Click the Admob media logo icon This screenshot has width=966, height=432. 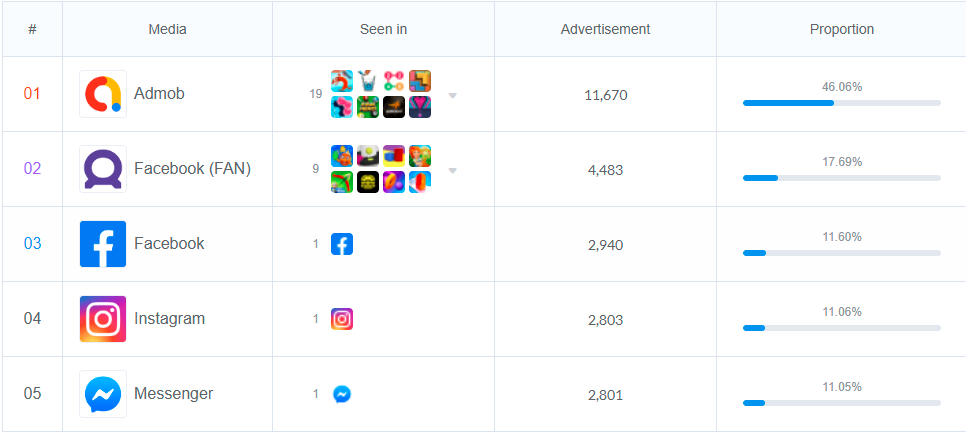point(102,94)
